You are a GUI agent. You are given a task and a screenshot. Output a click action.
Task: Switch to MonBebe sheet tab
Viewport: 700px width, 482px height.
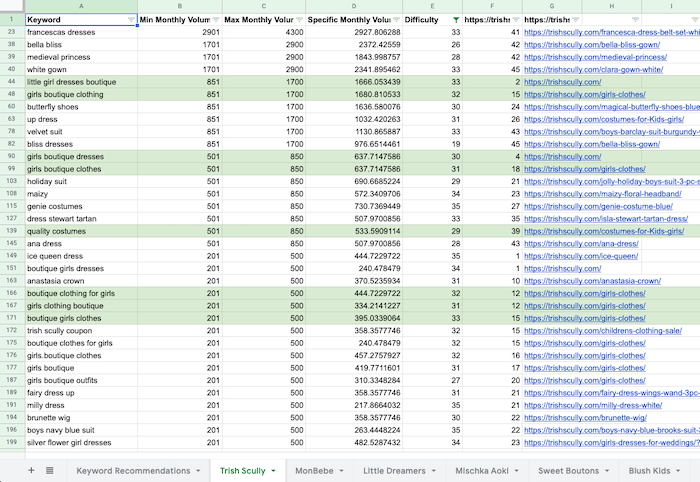314,471
